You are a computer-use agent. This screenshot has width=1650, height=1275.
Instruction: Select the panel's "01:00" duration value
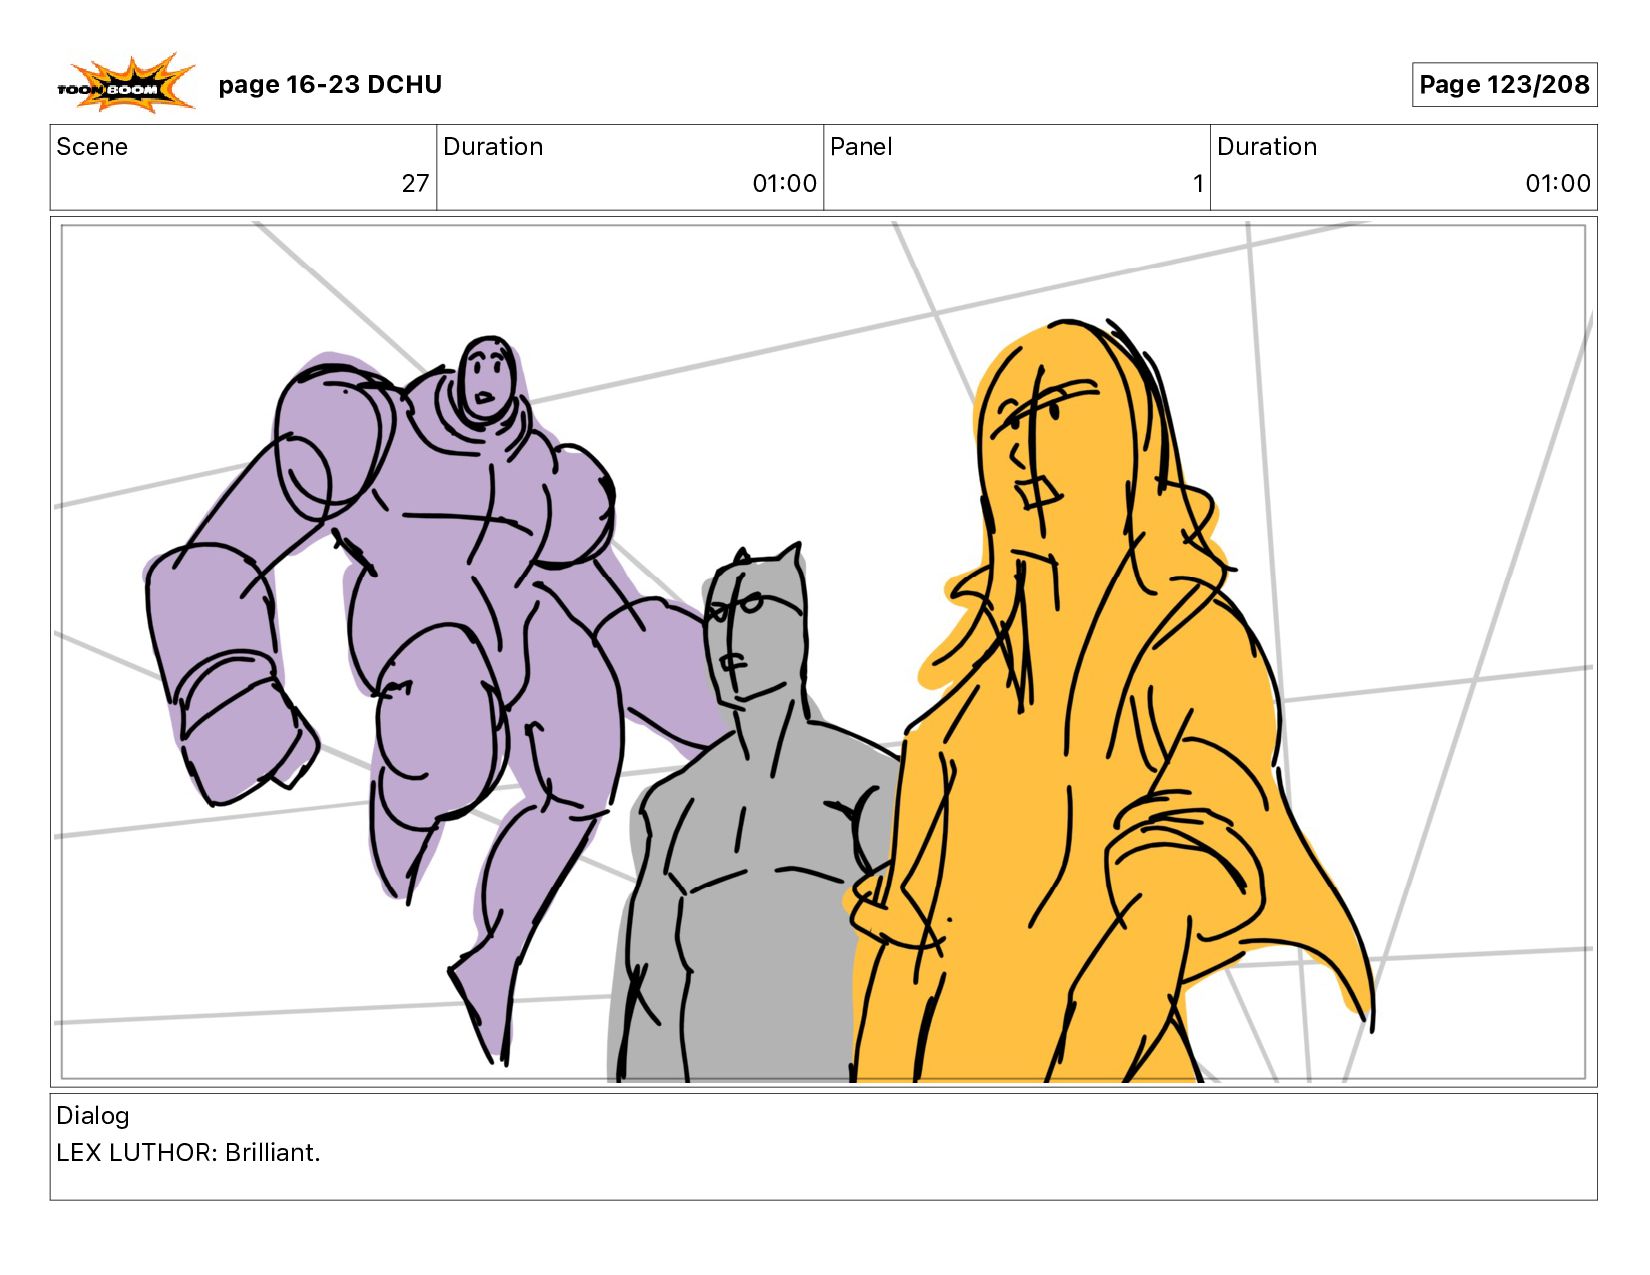point(1558,184)
